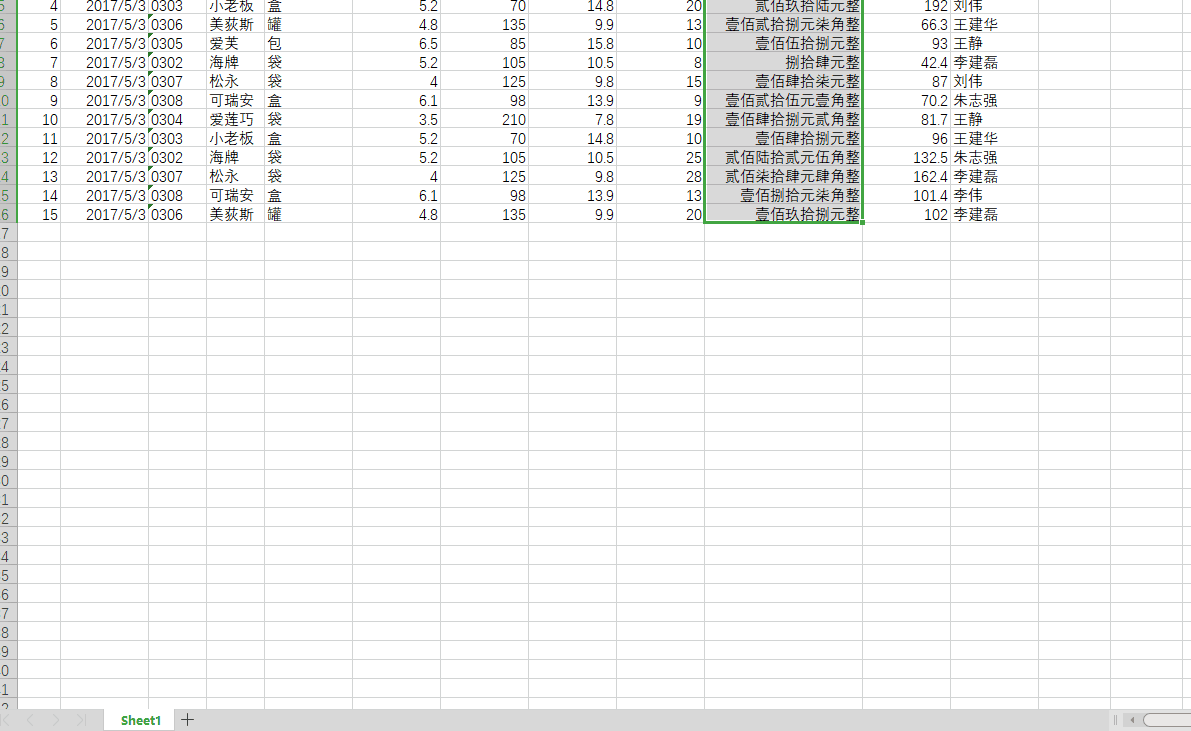Select cell 壹佰捌拾元柒角整
The height and width of the screenshot is (731, 1191).
tap(784, 195)
